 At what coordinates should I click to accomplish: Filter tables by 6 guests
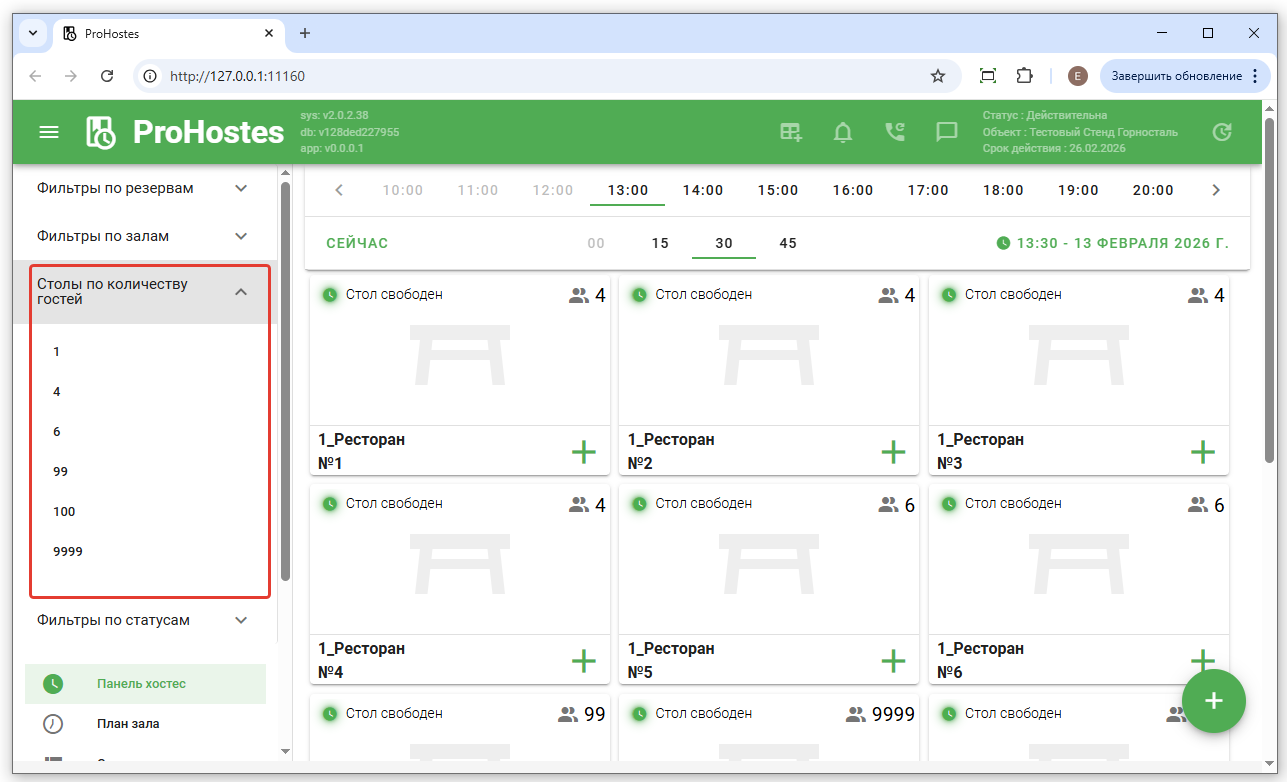point(57,432)
